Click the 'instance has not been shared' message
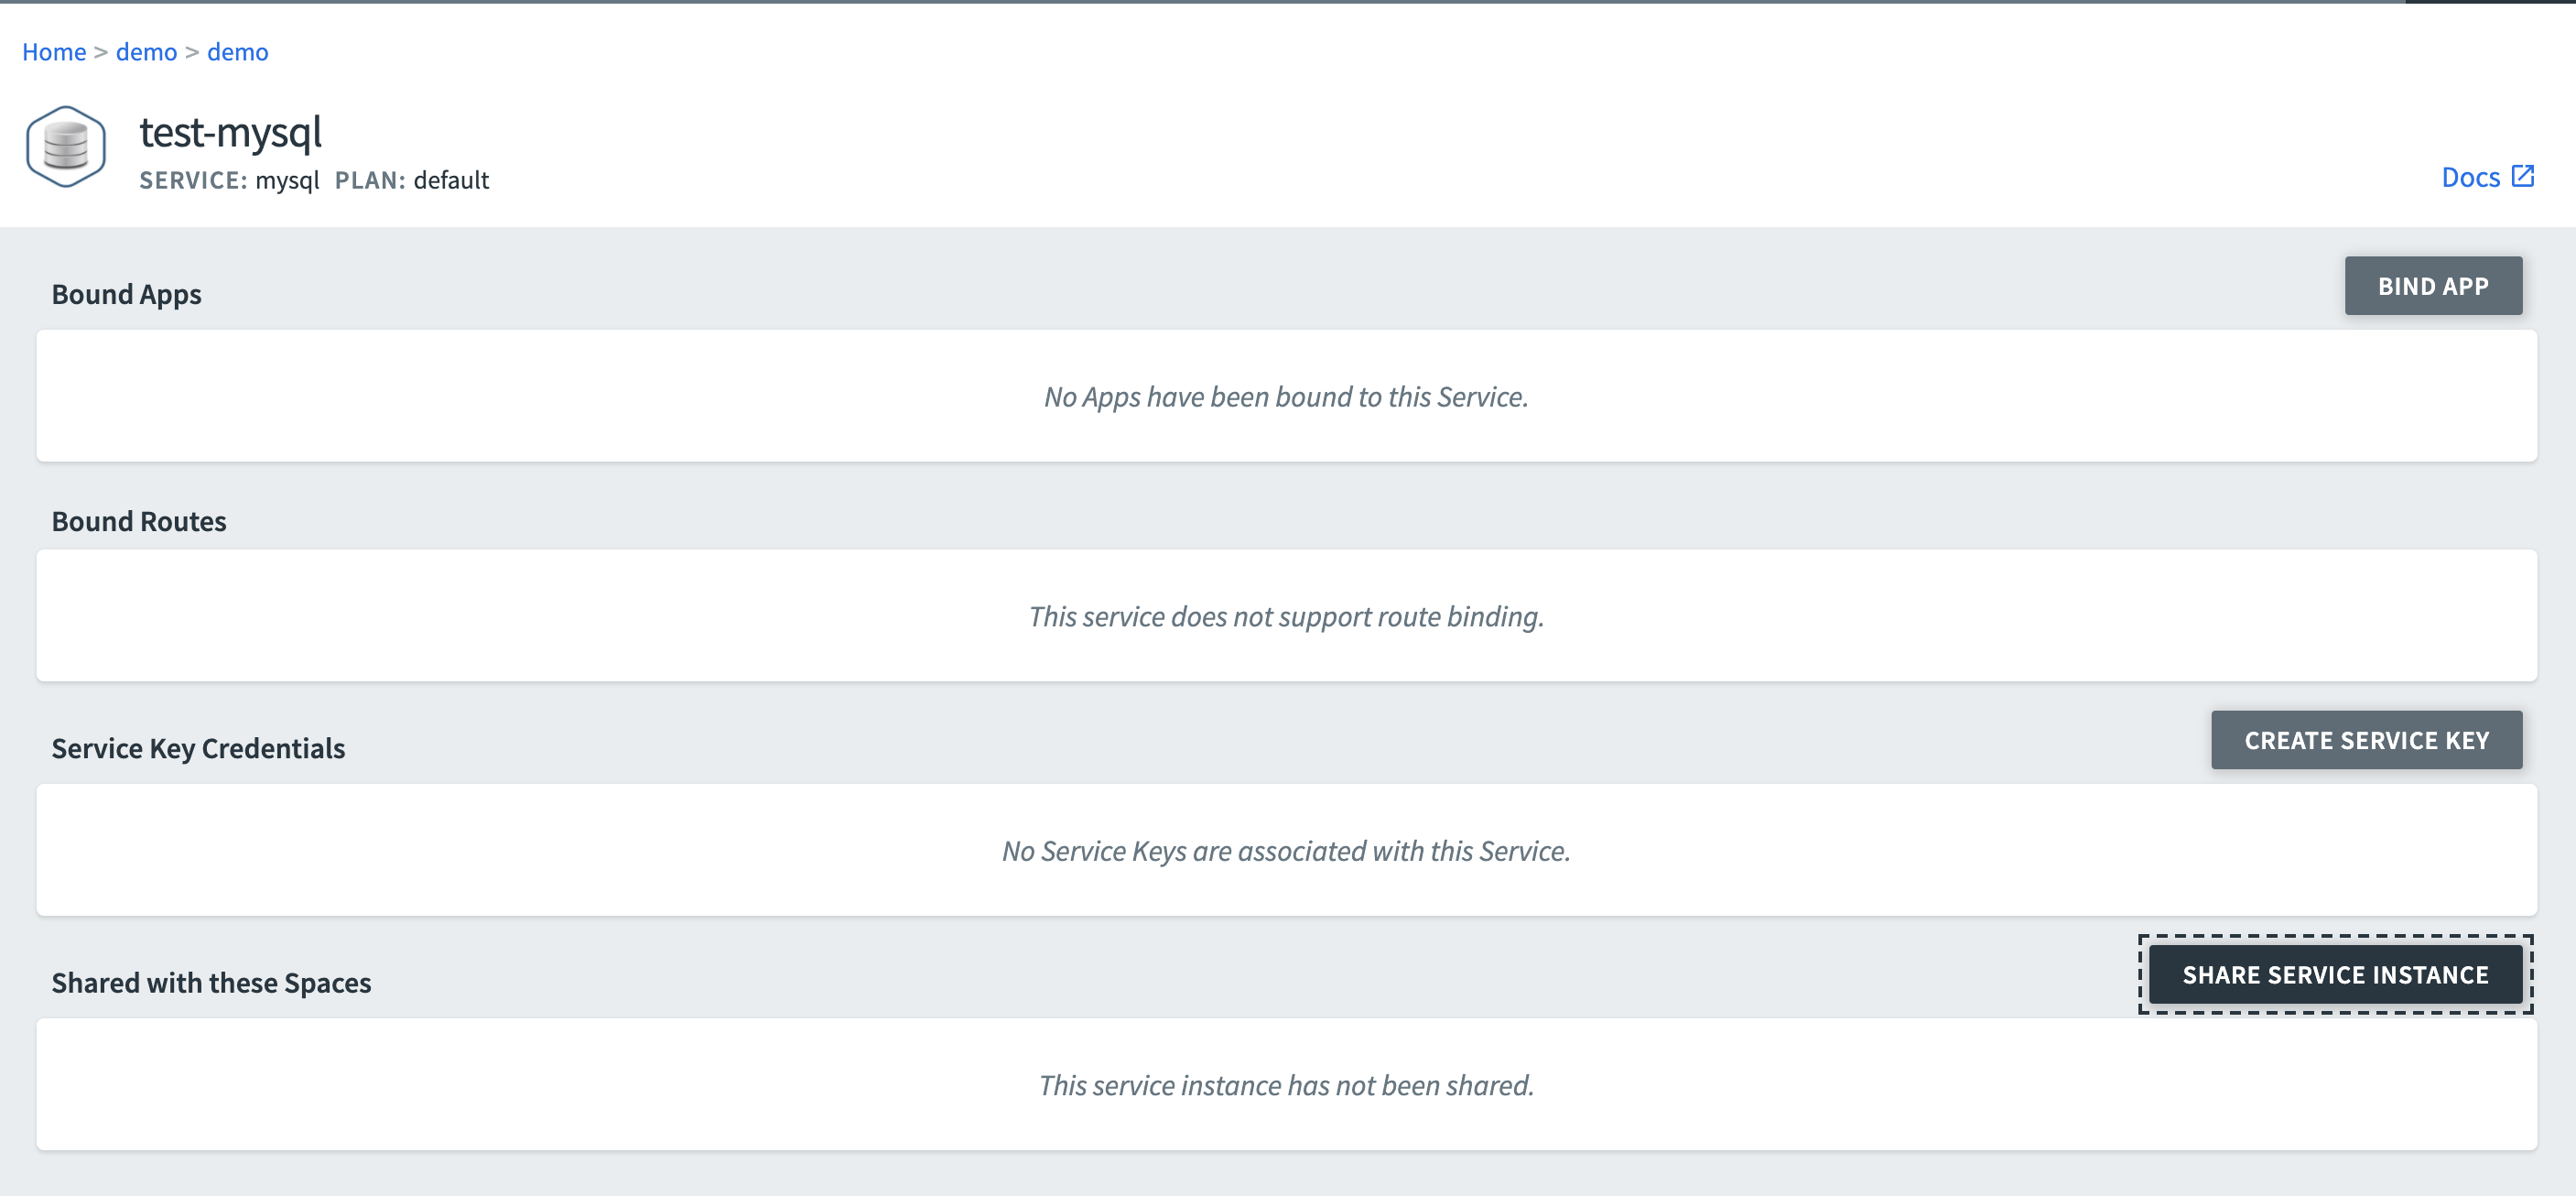This screenshot has height=1196, width=2576. tap(1286, 1085)
